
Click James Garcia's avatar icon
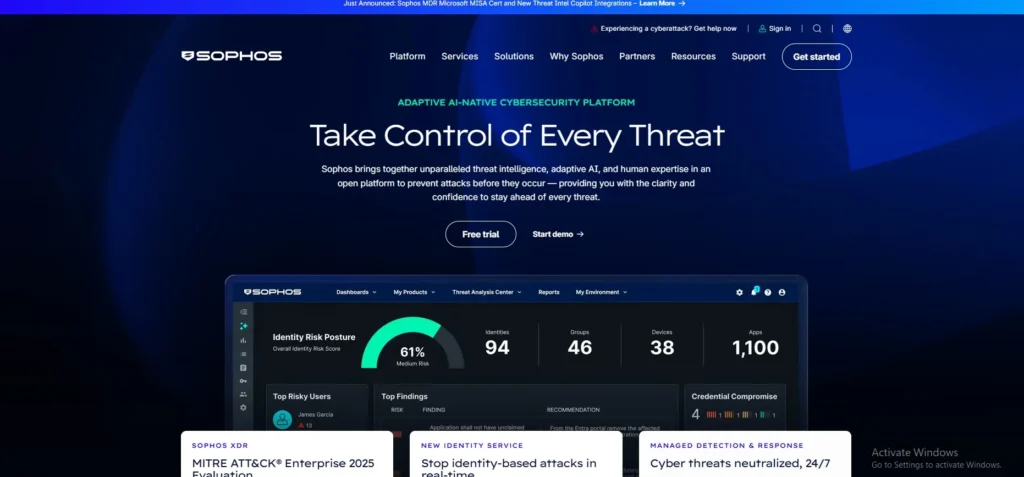[282, 419]
